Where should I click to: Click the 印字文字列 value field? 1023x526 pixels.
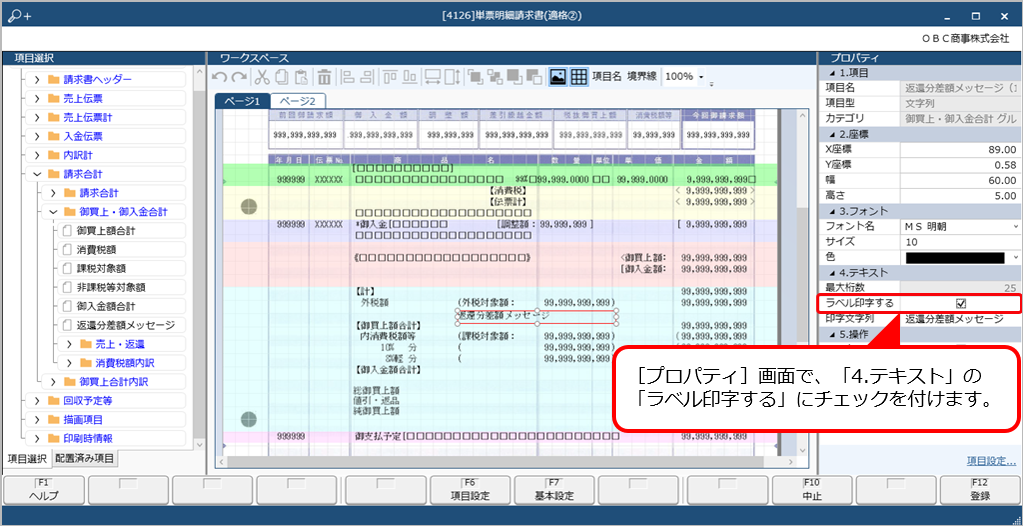(960, 318)
